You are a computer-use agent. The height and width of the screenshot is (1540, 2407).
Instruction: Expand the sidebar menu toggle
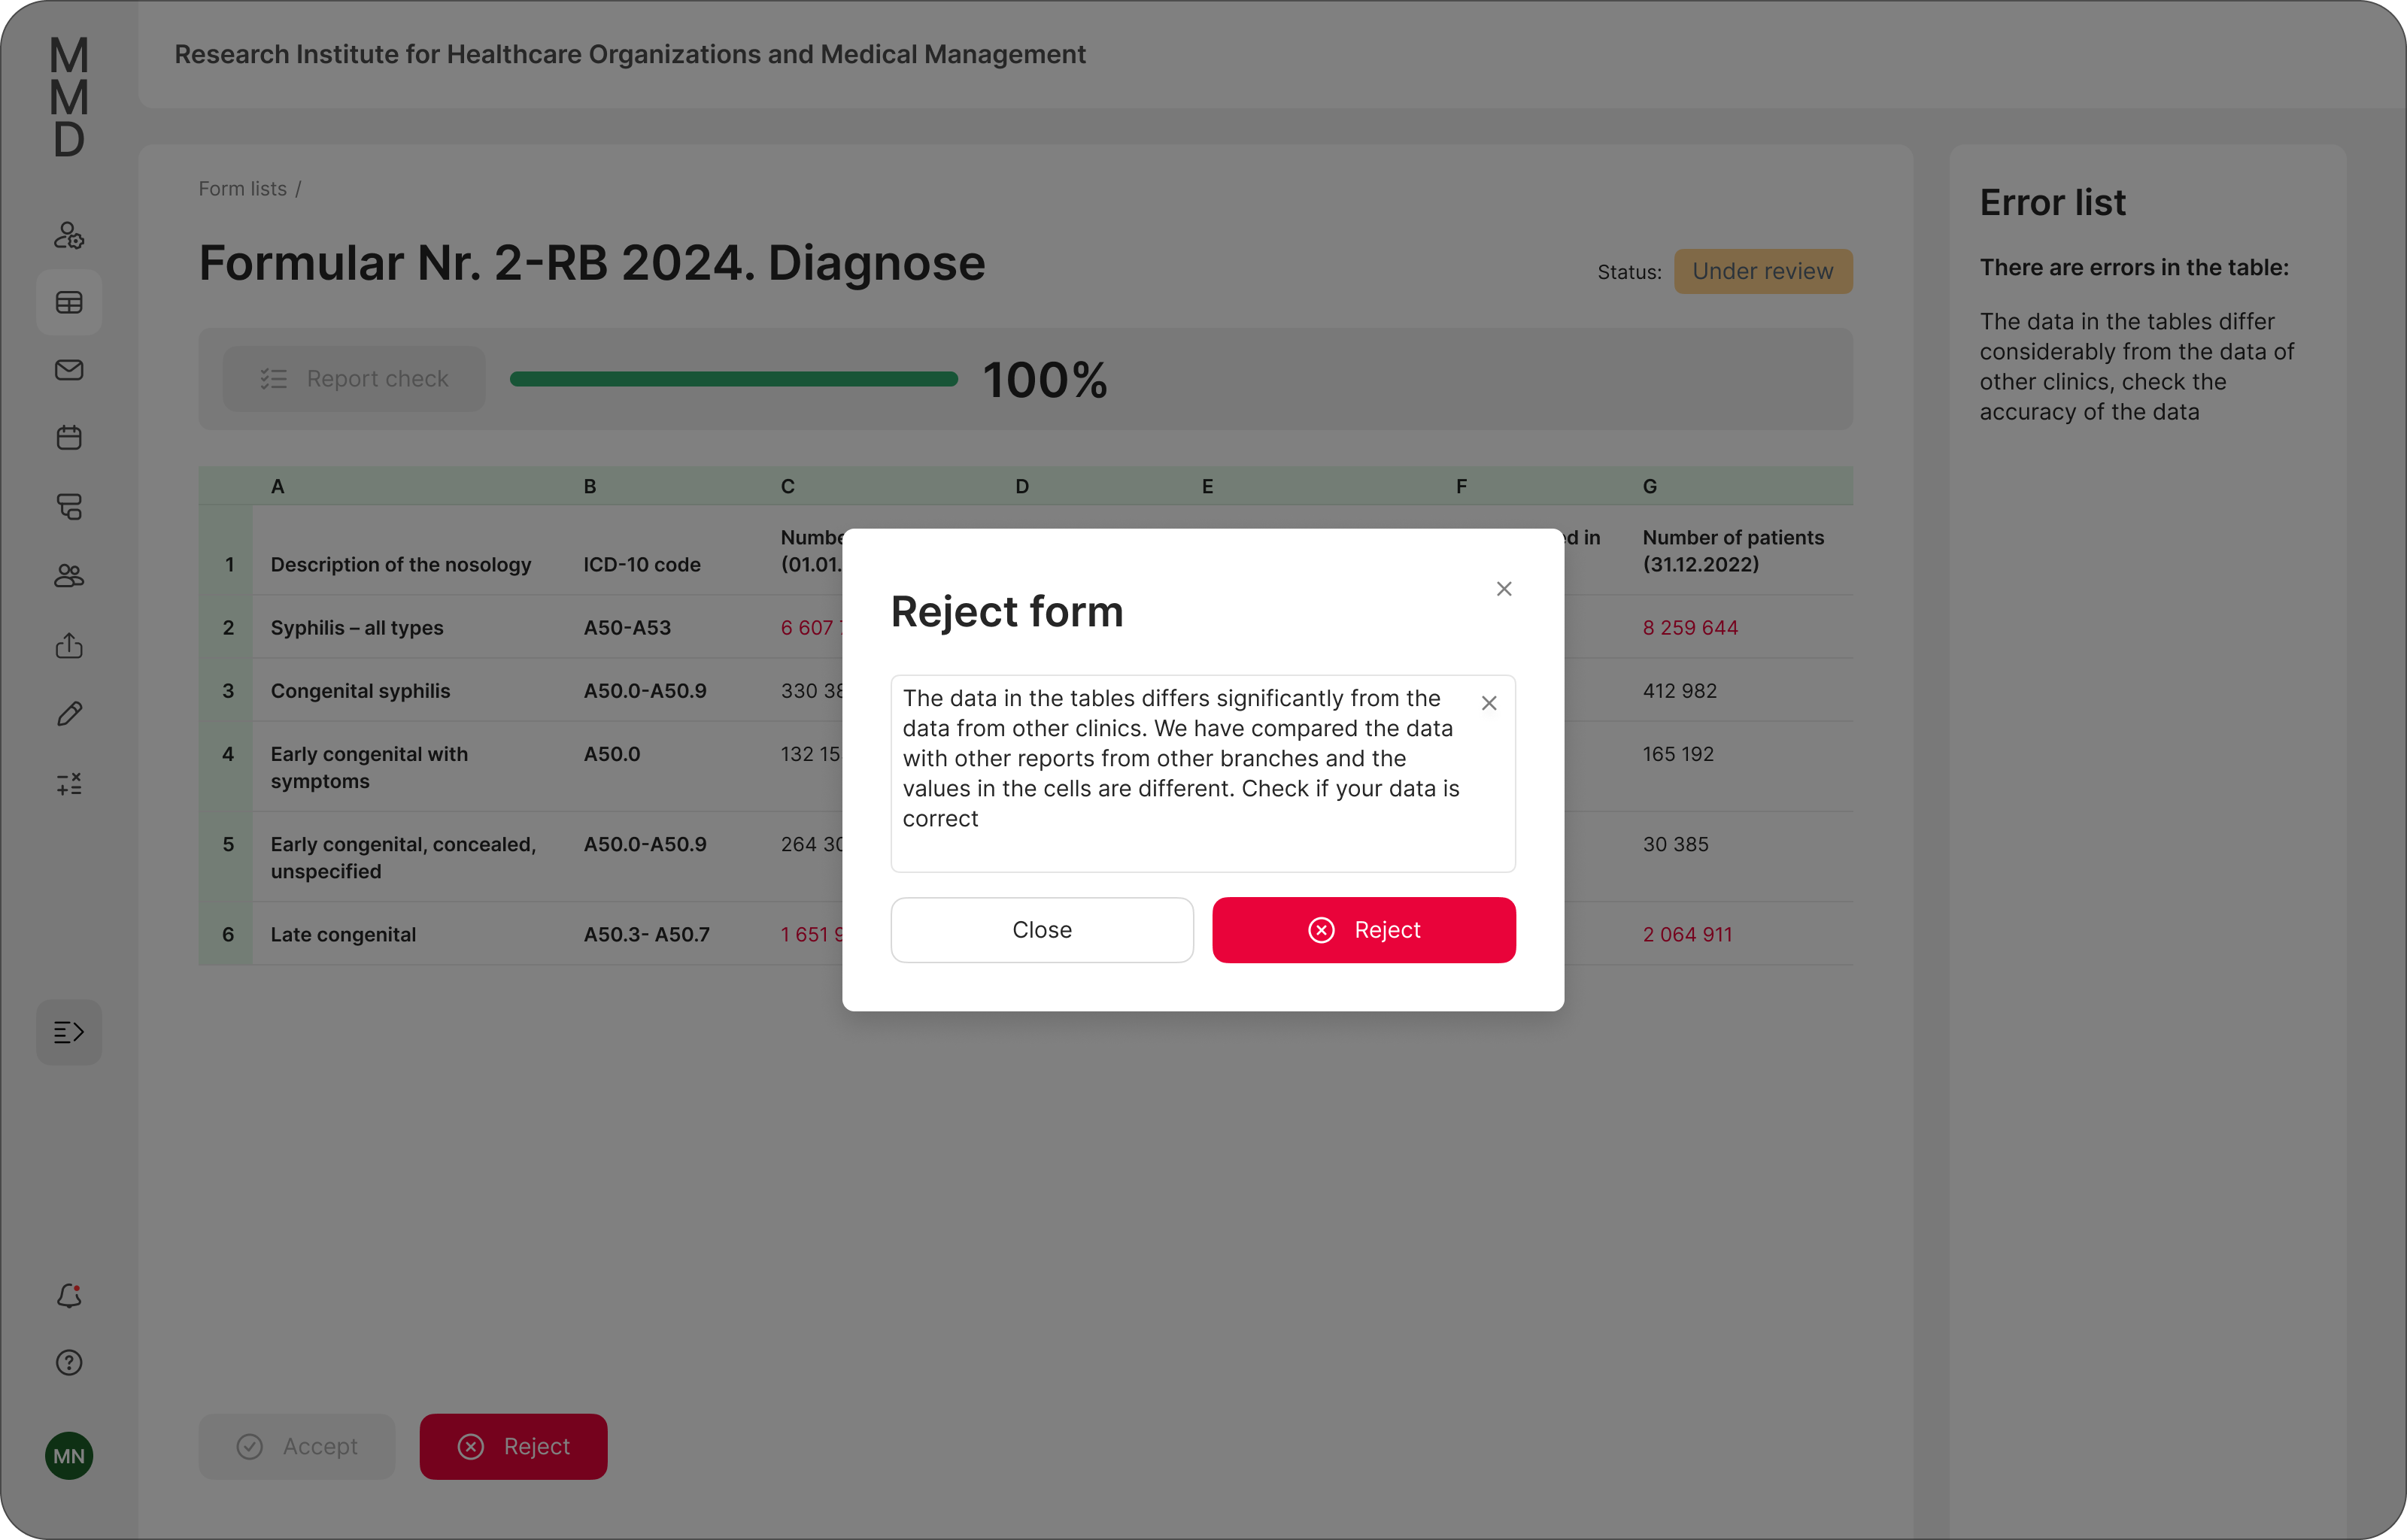coord(69,1032)
